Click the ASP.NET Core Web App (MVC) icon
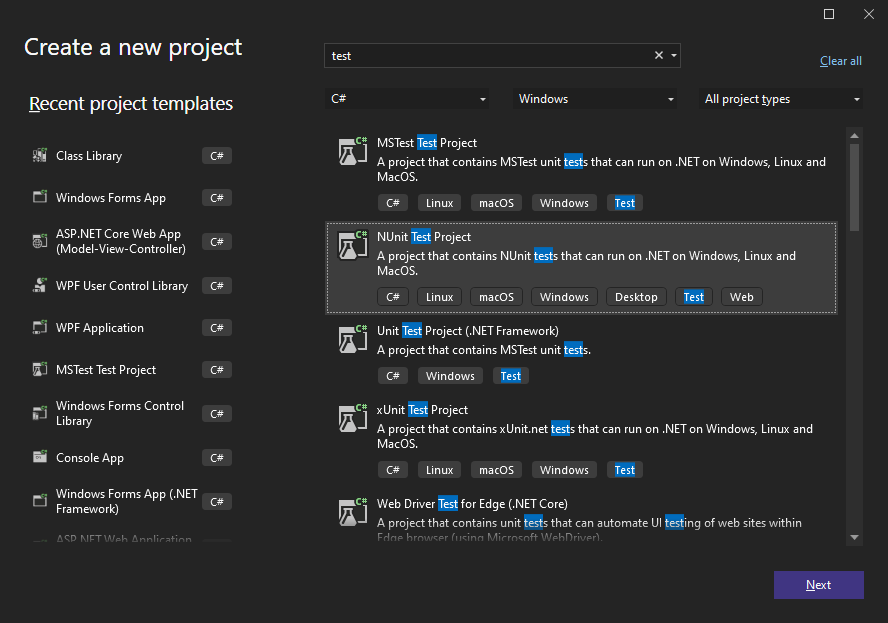This screenshot has height=623, width=888. pos(40,241)
